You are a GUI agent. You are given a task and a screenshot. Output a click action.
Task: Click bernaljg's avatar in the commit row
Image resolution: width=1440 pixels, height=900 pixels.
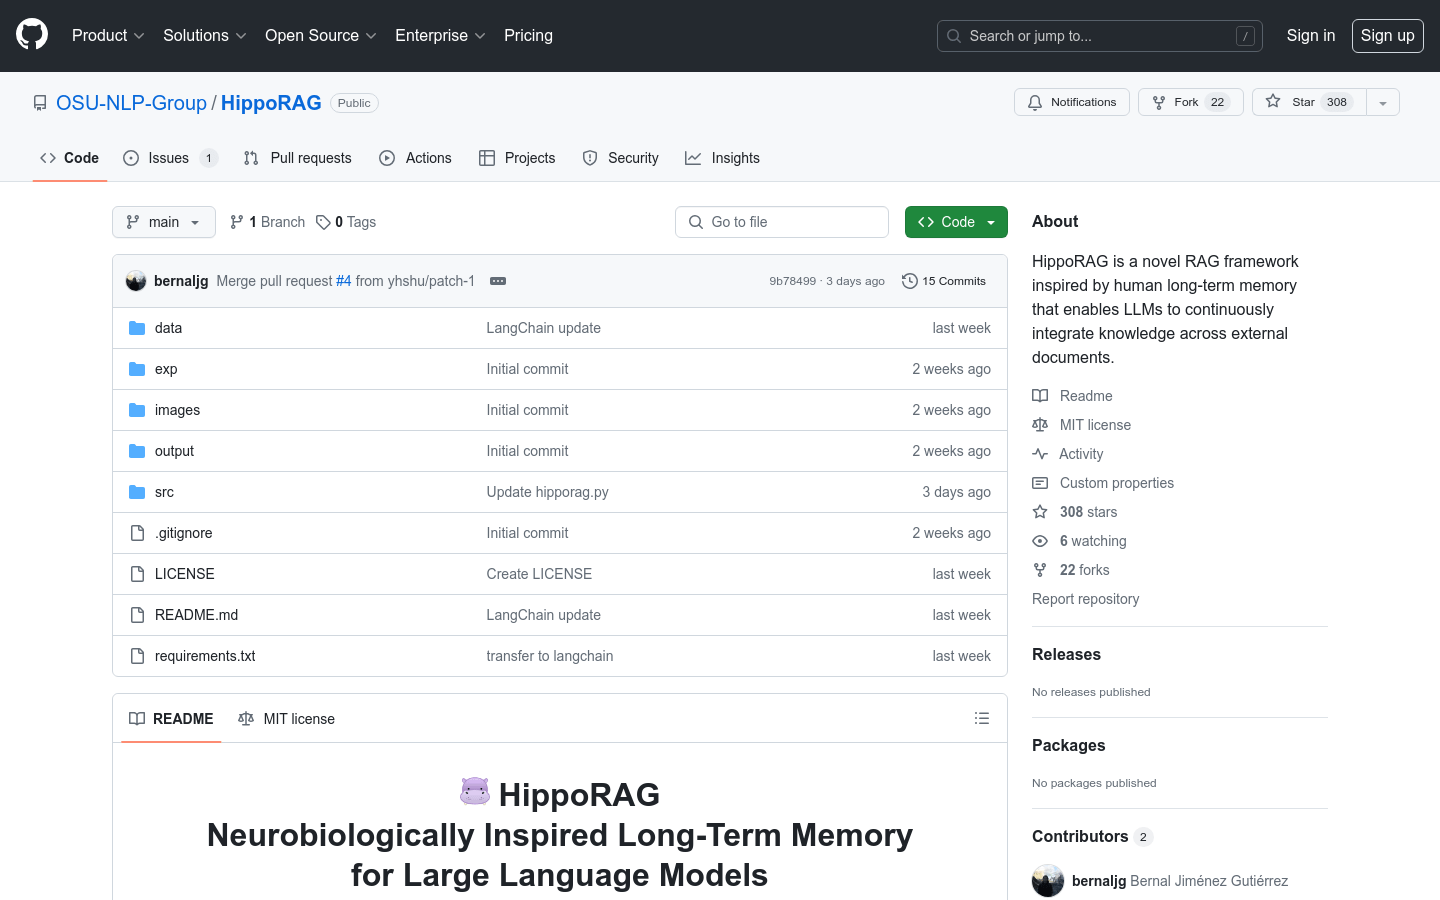[136, 281]
